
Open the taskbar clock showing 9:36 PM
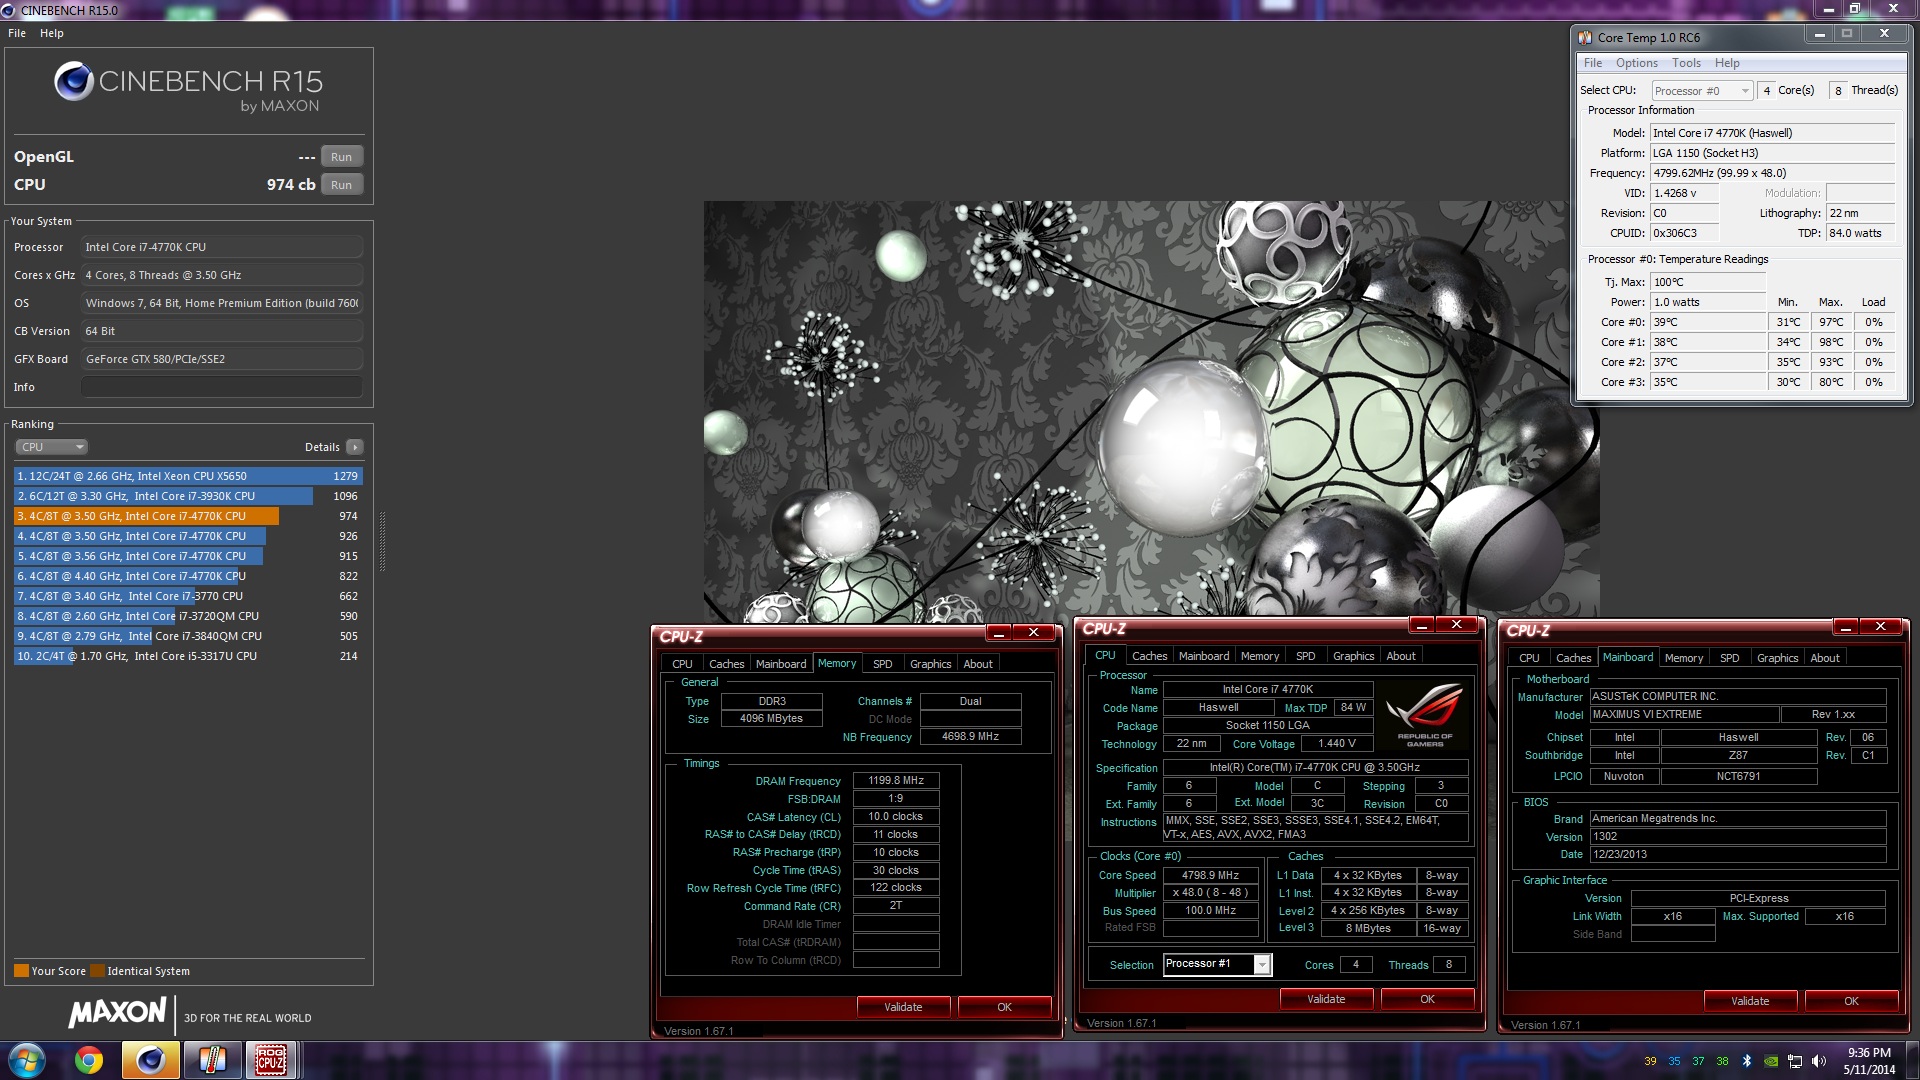point(1868,1060)
